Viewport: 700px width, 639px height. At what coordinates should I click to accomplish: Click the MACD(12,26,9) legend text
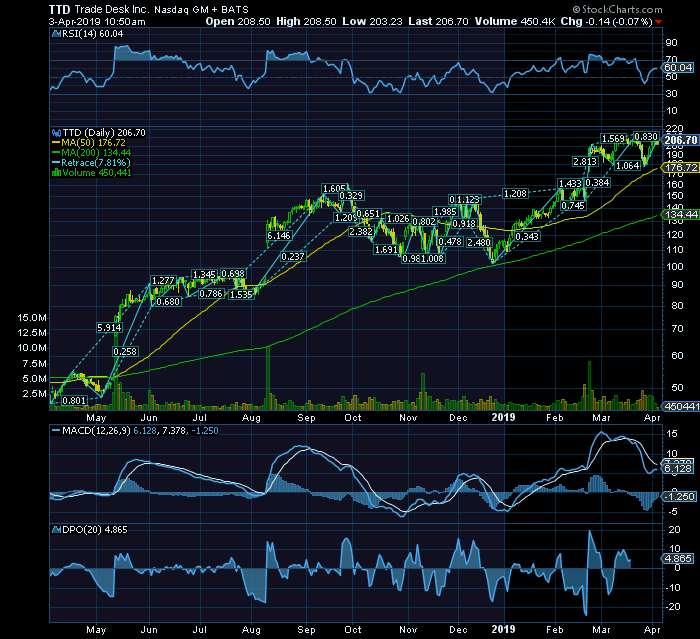[96, 431]
